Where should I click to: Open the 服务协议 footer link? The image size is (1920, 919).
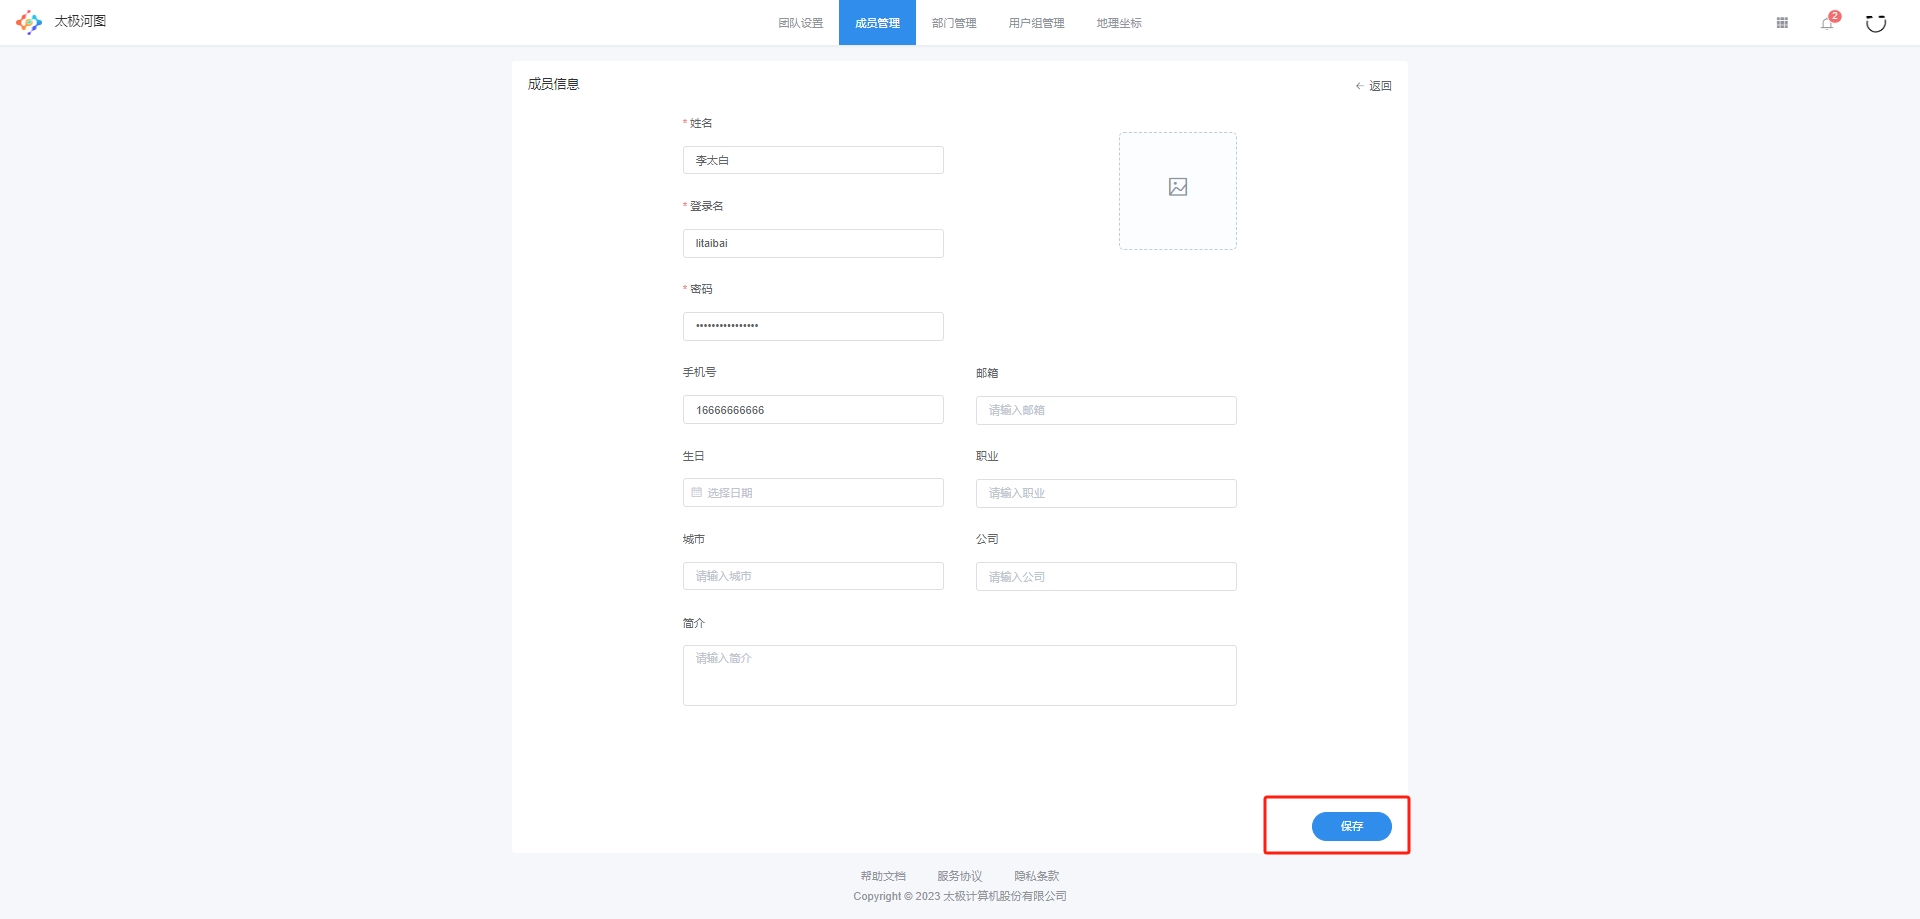coord(960,876)
